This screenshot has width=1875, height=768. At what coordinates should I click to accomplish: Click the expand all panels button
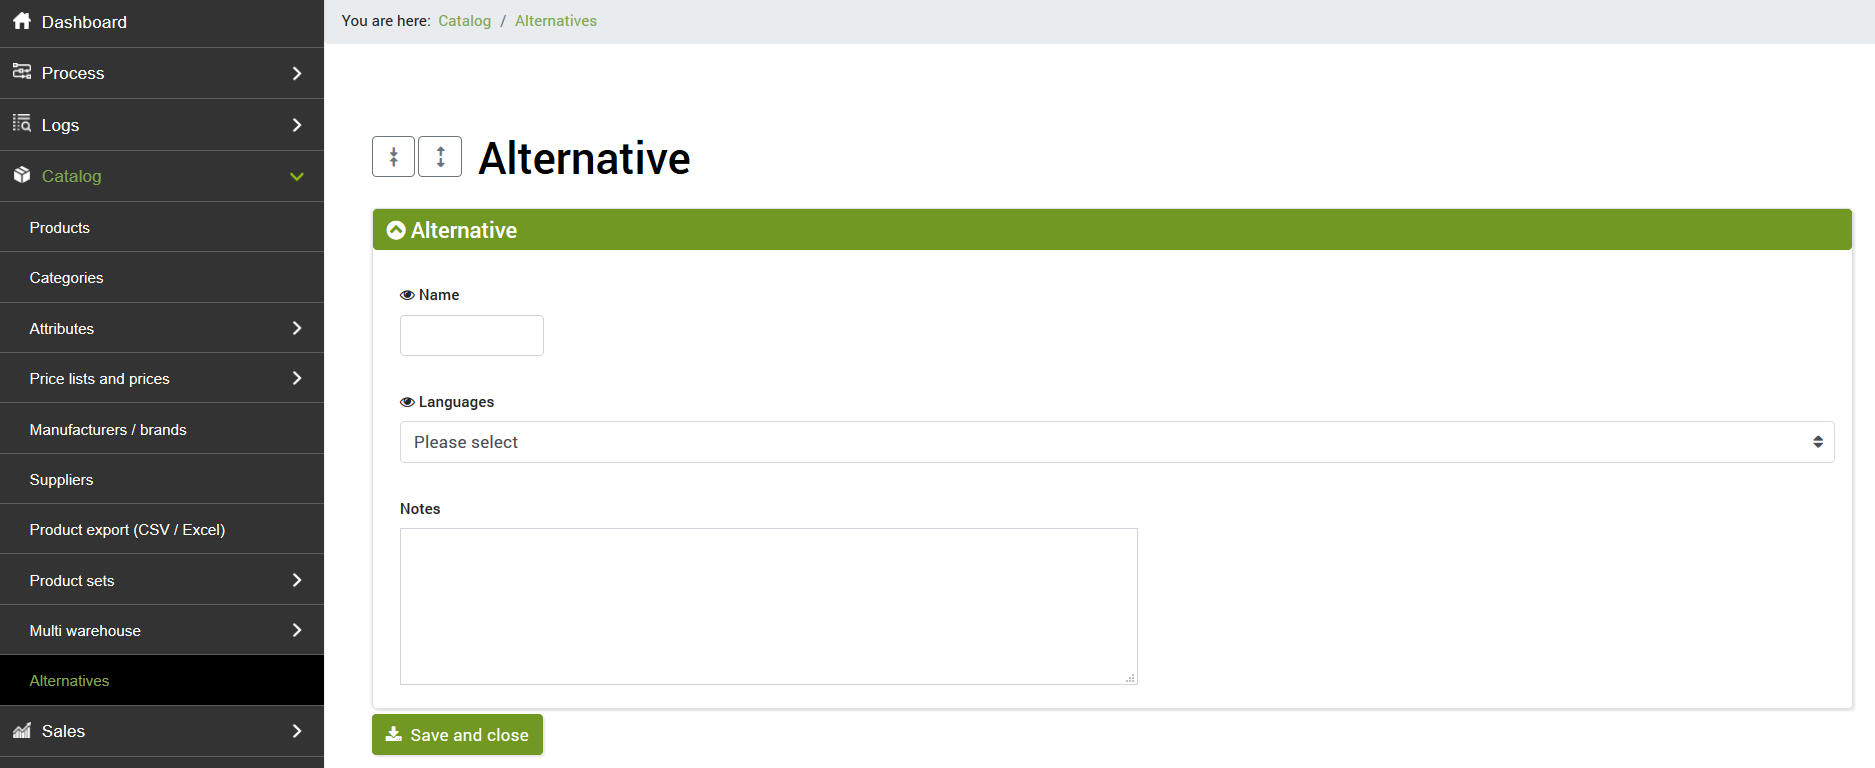point(440,157)
